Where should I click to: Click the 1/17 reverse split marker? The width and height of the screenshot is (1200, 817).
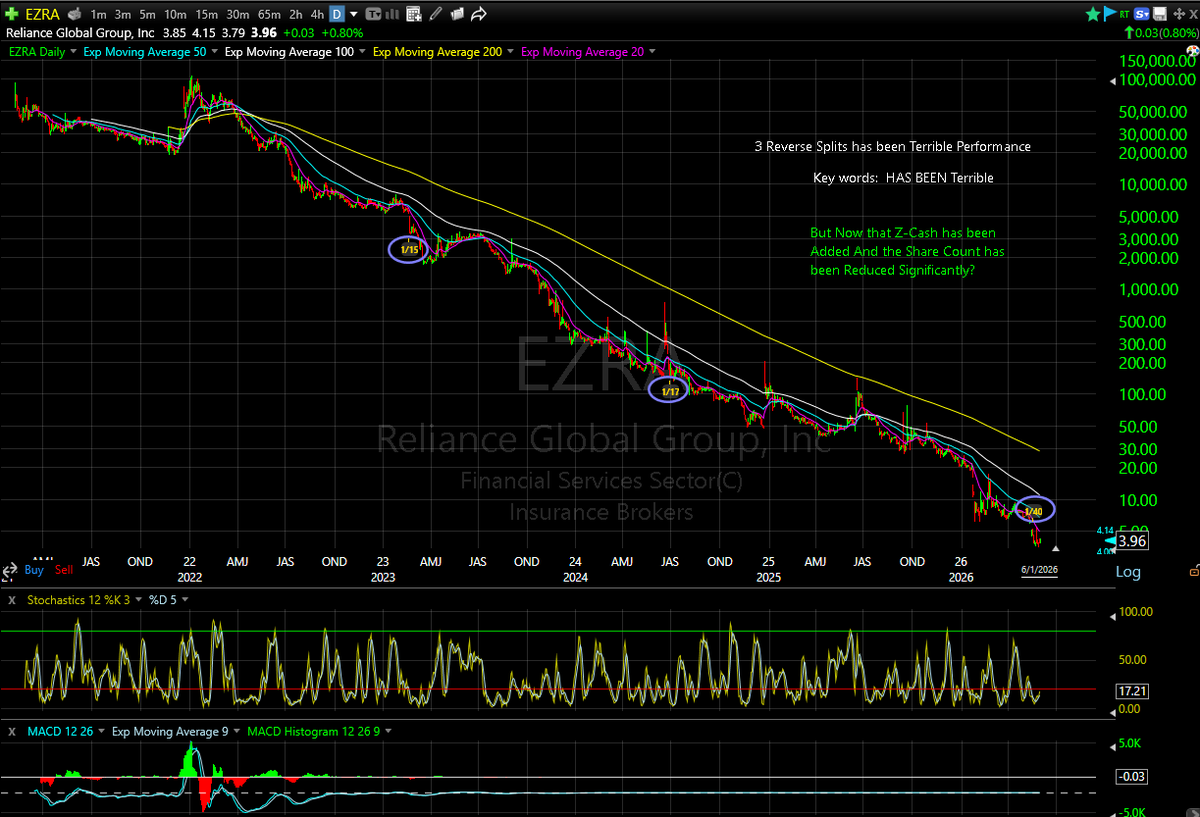click(x=670, y=390)
